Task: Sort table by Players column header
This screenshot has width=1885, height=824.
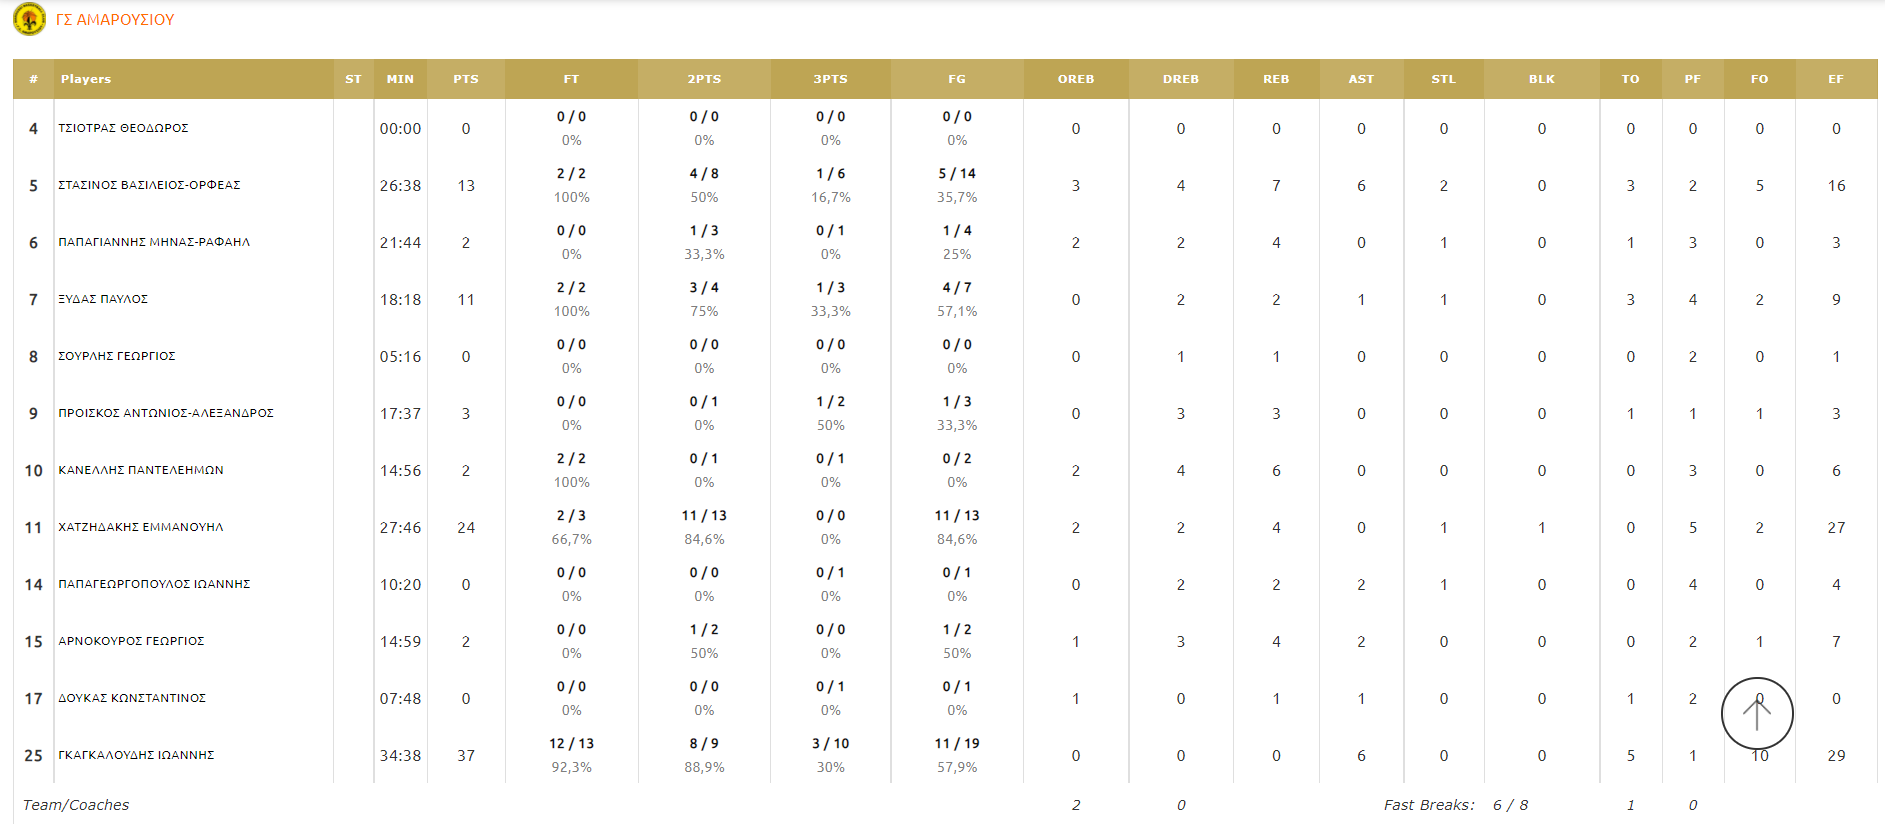Action: (86, 79)
